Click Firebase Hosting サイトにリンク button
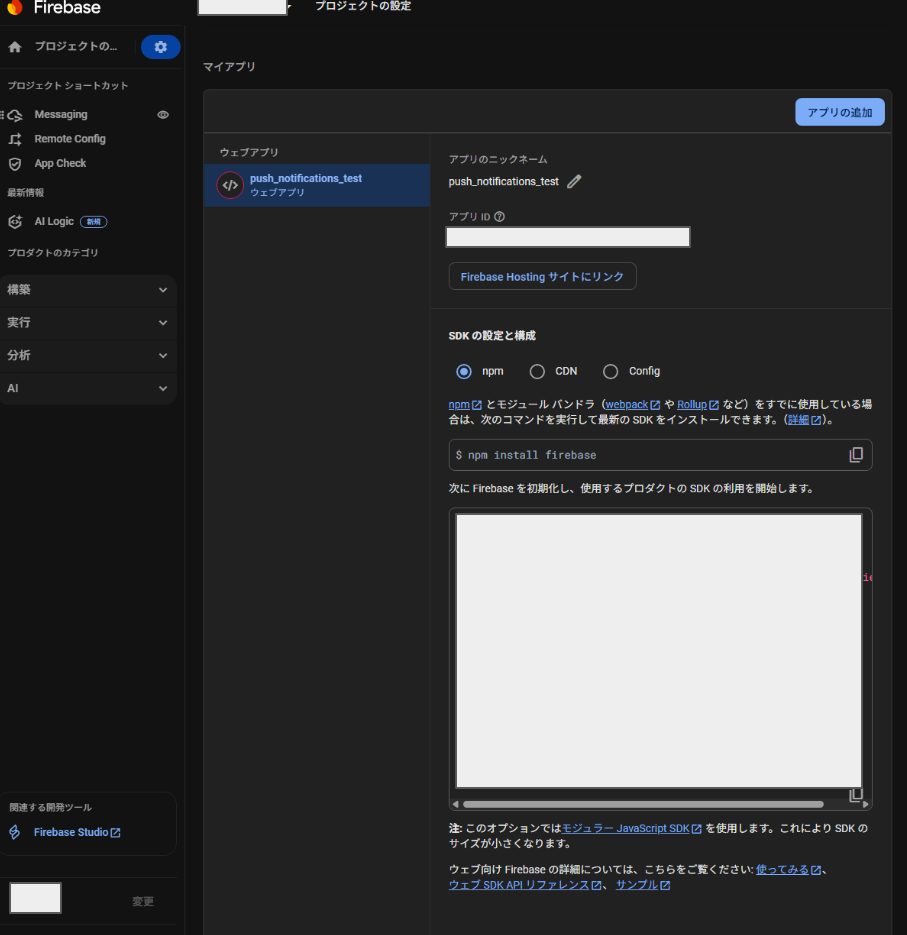Viewport: 907px width, 935px height. click(542, 277)
